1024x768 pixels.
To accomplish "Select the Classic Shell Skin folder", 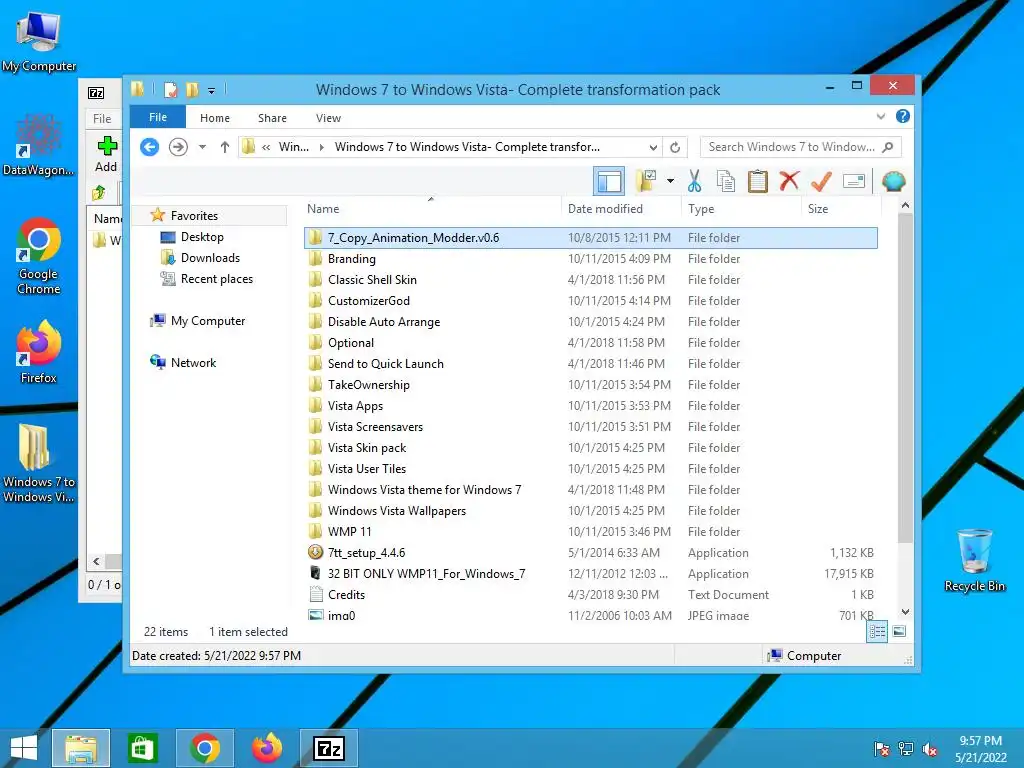I will [591, 280].
